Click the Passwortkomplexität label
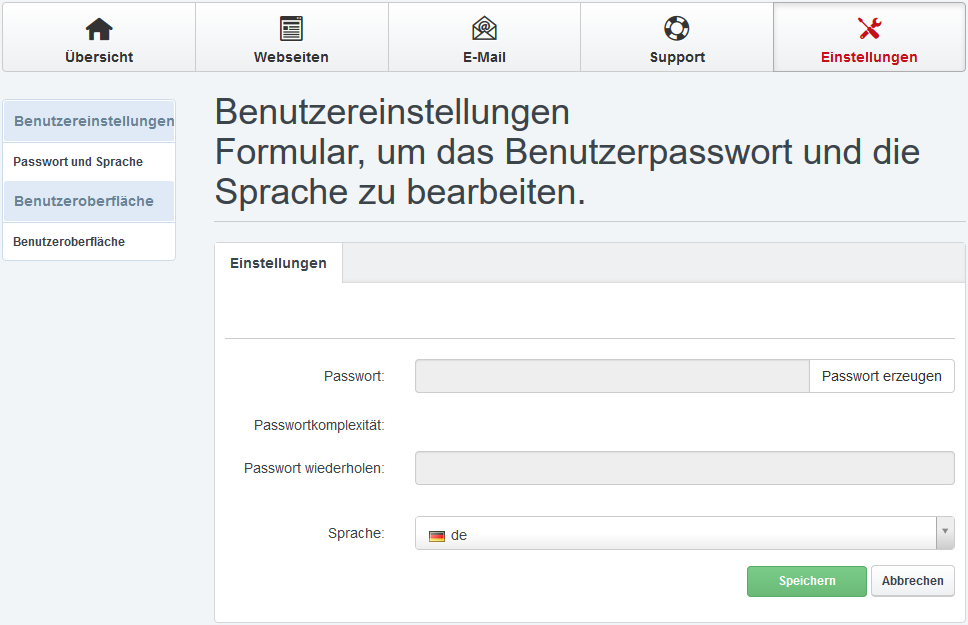 click(x=319, y=425)
